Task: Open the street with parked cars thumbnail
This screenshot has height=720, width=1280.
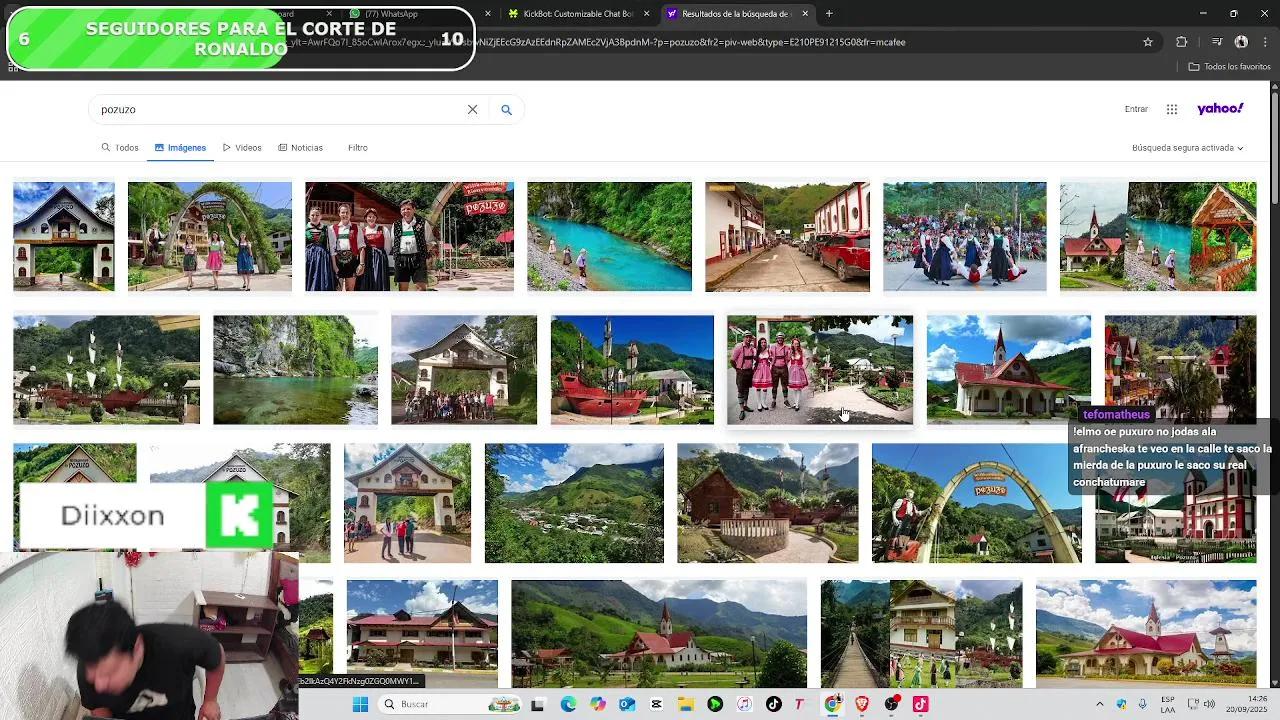Action: point(787,237)
